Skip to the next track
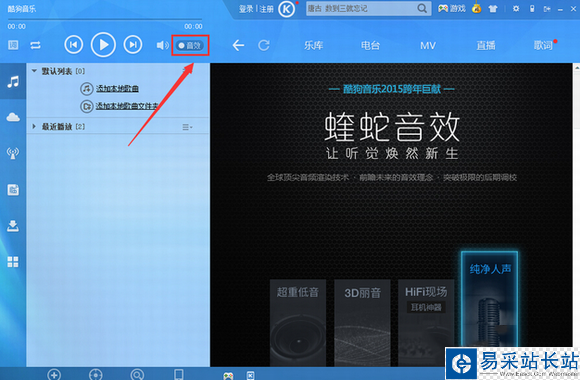Viewport: 580px width, 380px height. coord(133,45)
